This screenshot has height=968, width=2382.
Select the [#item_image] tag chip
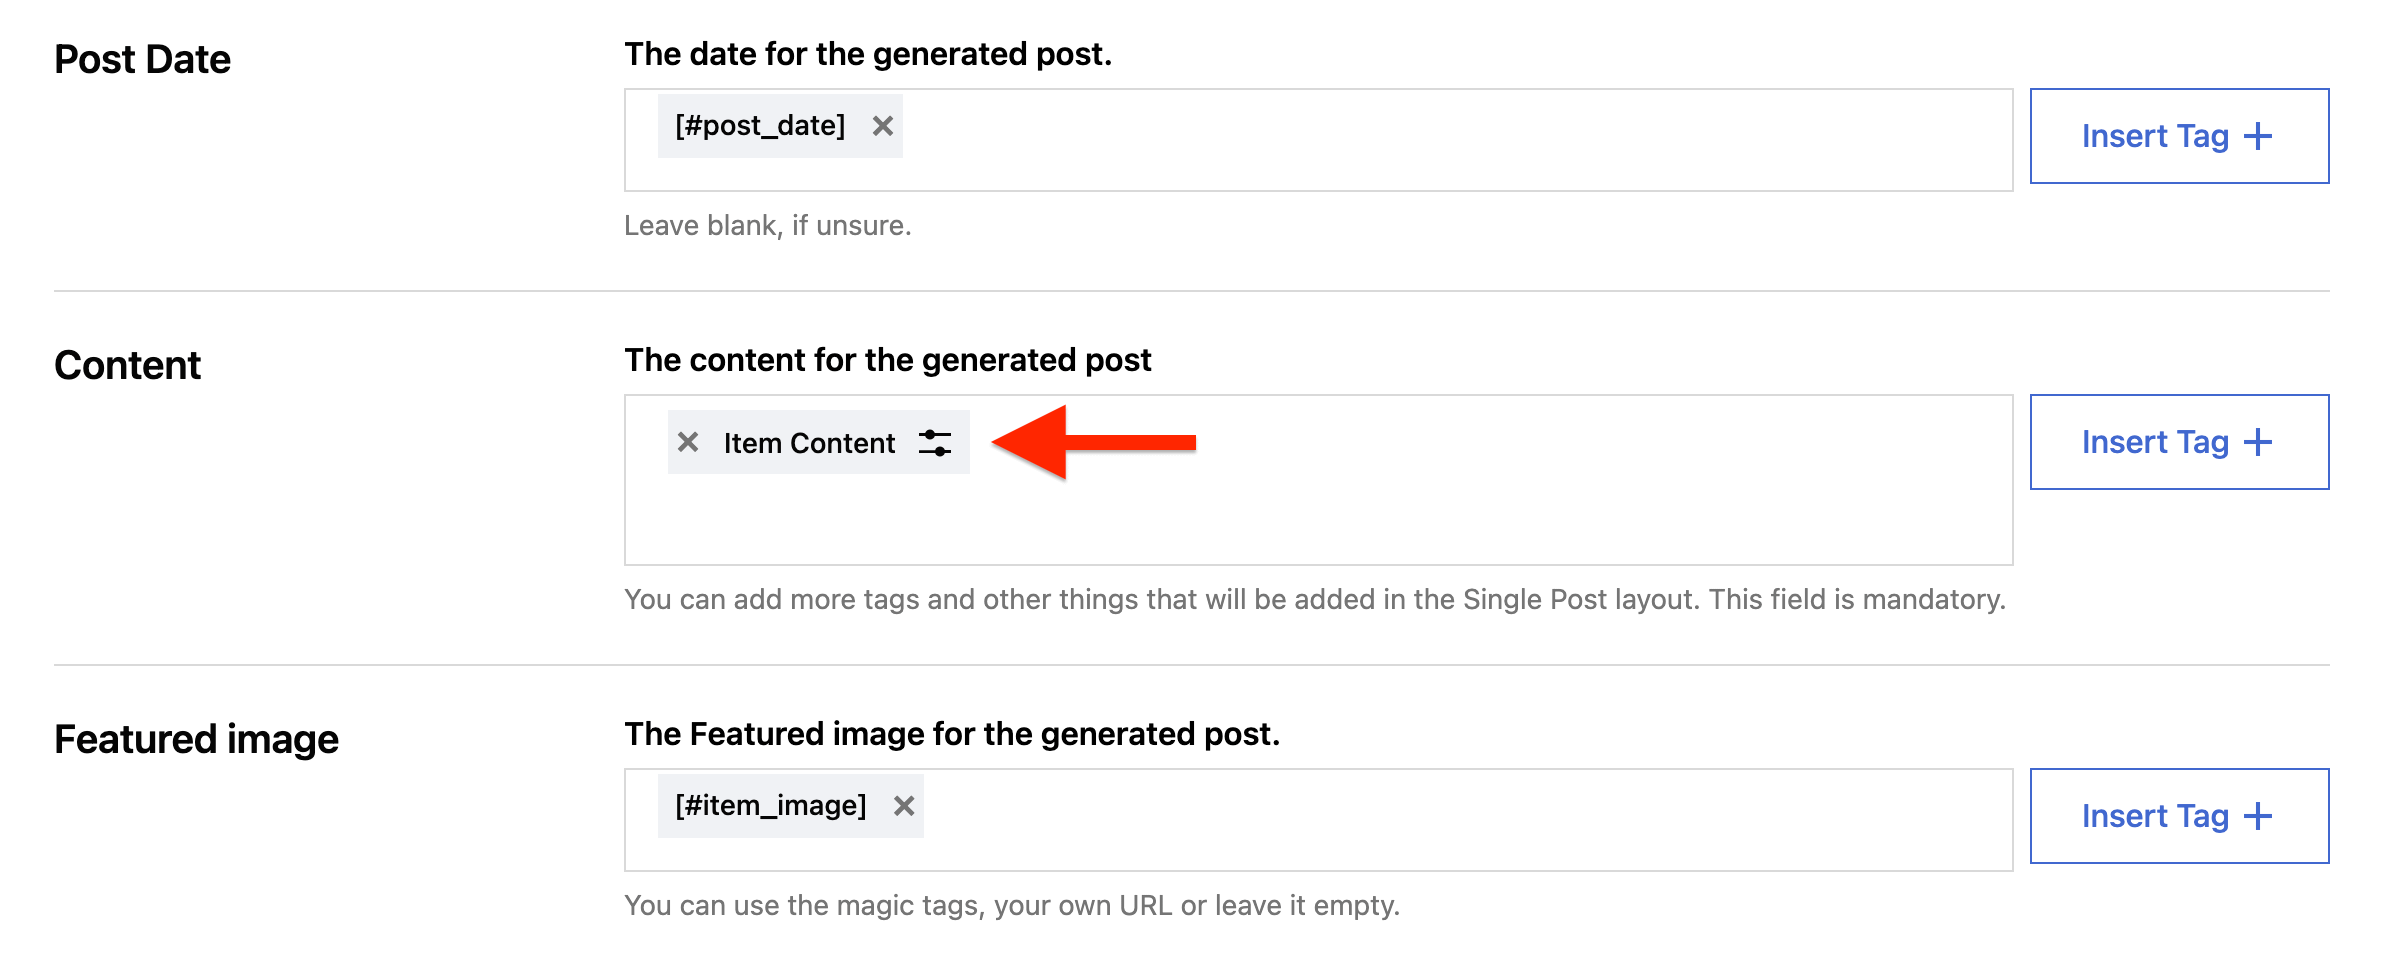770,806
